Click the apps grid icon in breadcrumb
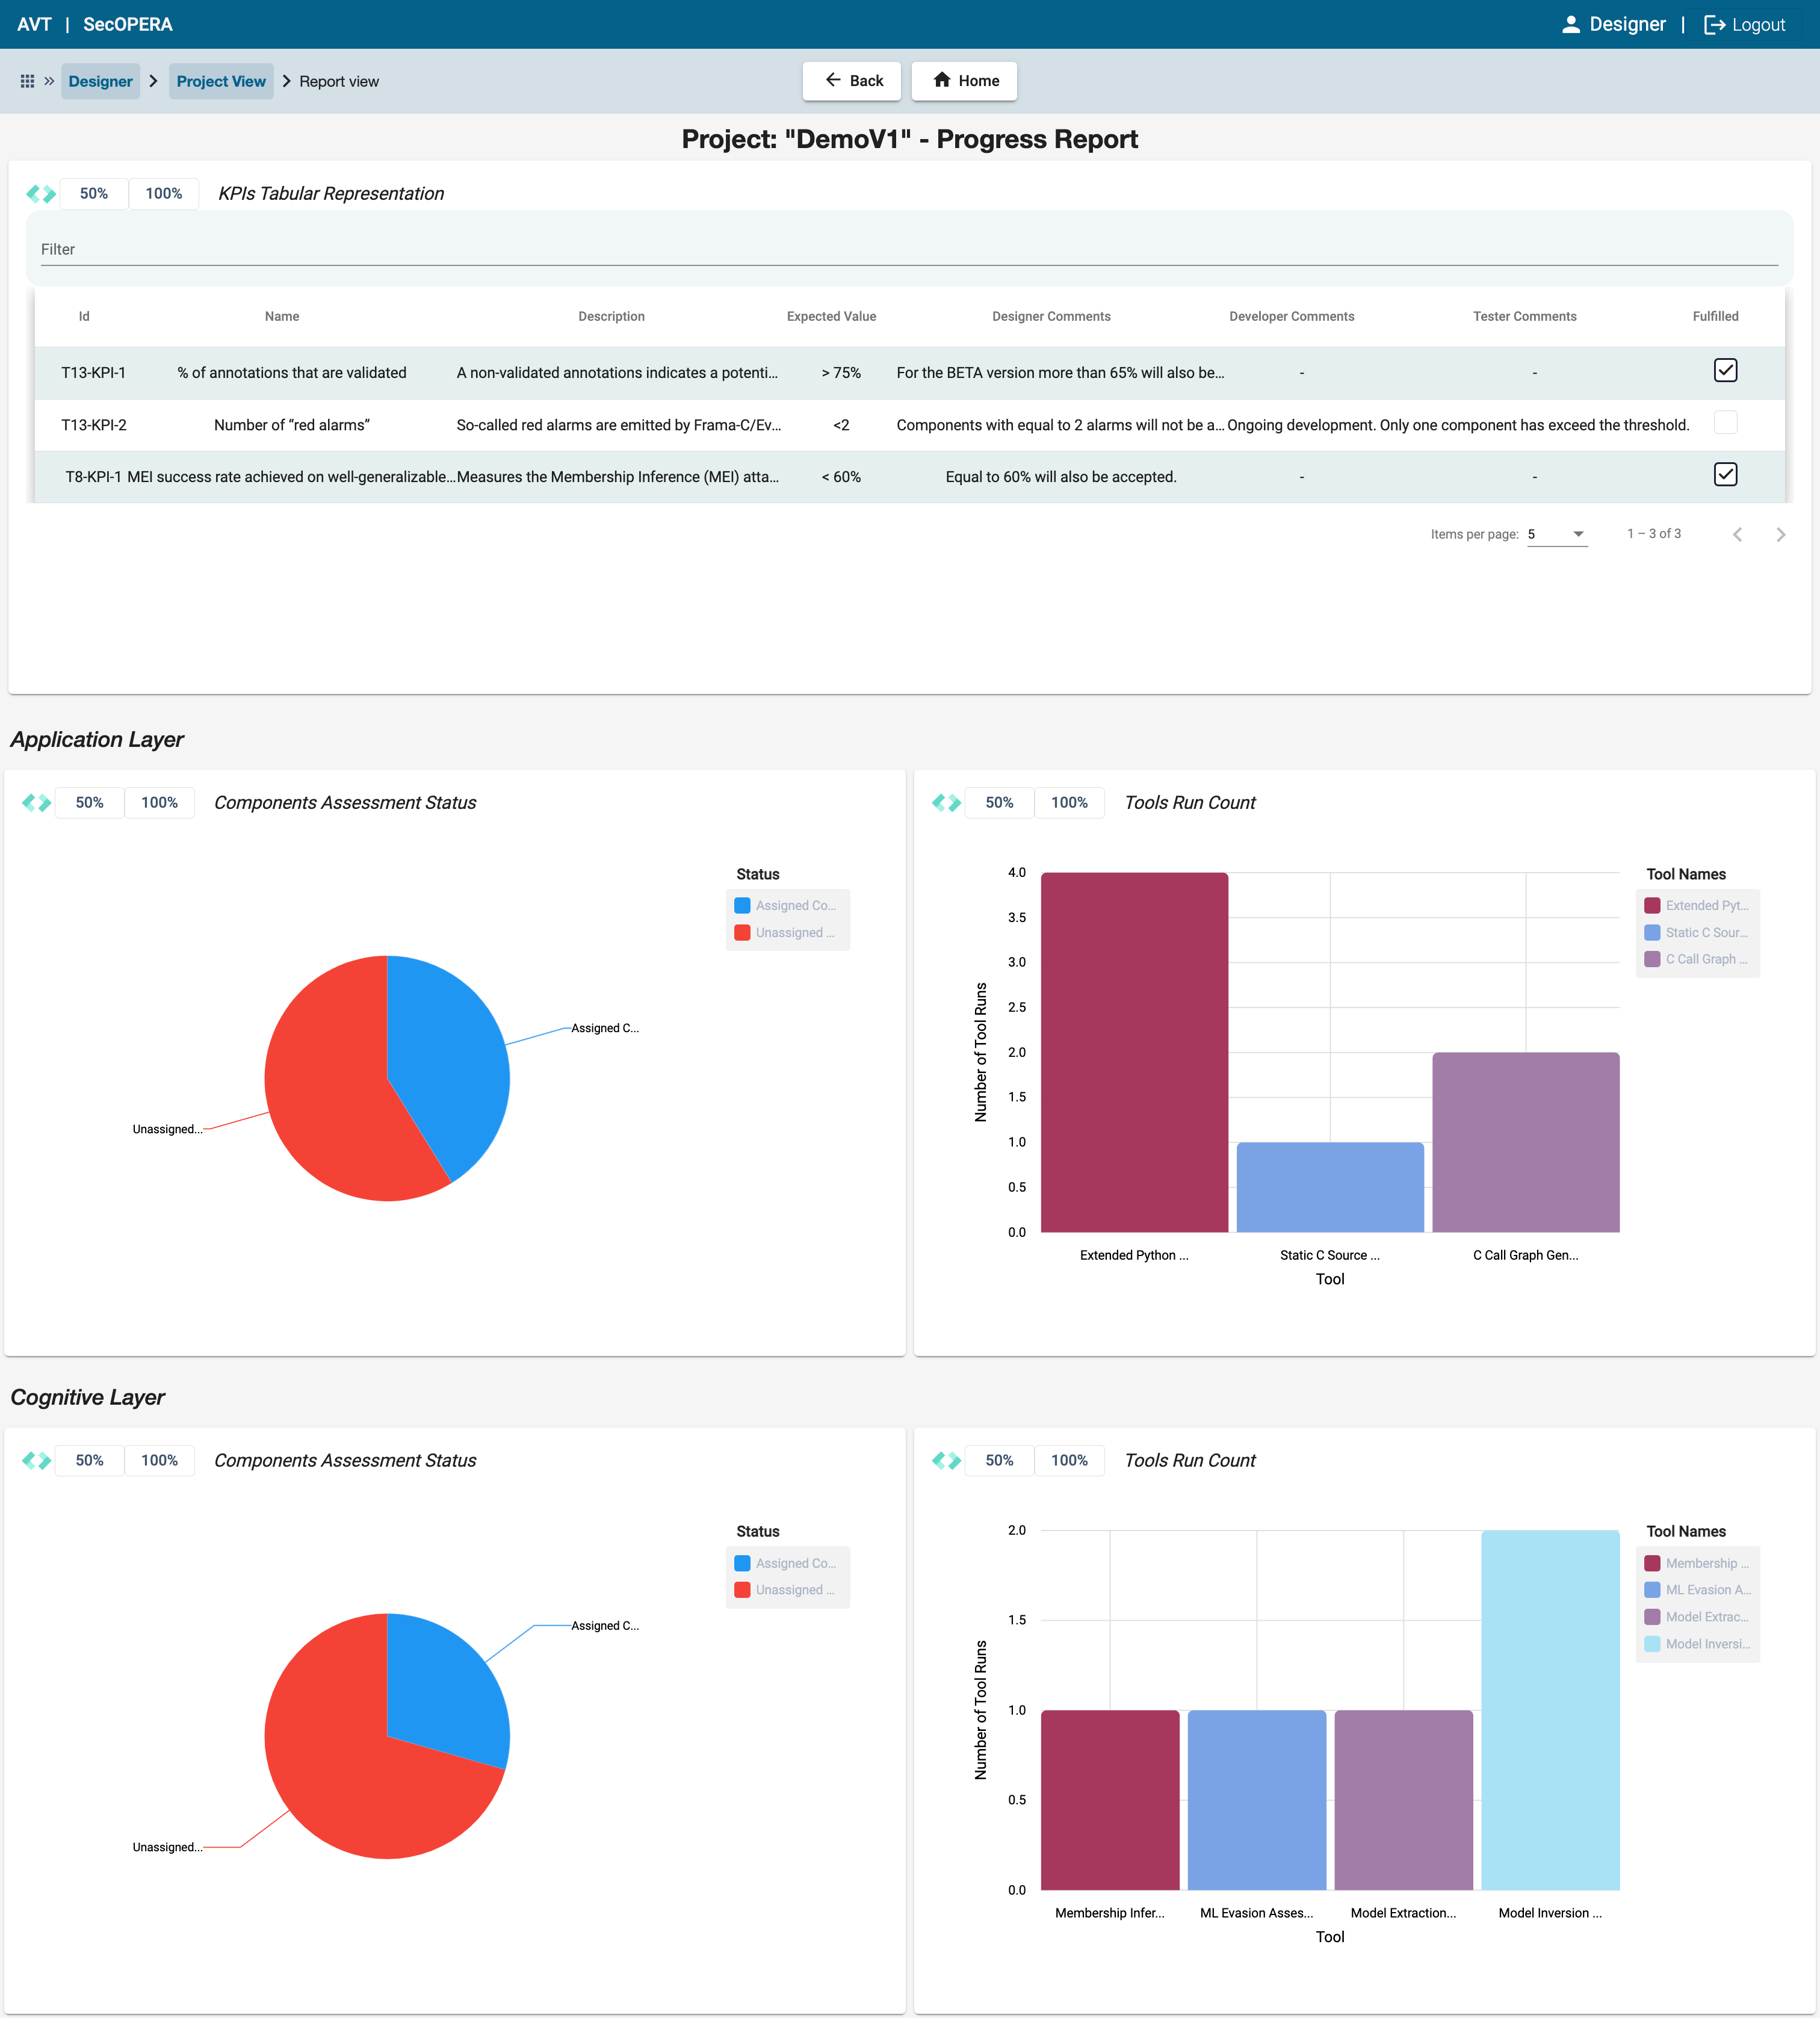The height and width of the screenshot is (2018, 1820). click(27, 81)
